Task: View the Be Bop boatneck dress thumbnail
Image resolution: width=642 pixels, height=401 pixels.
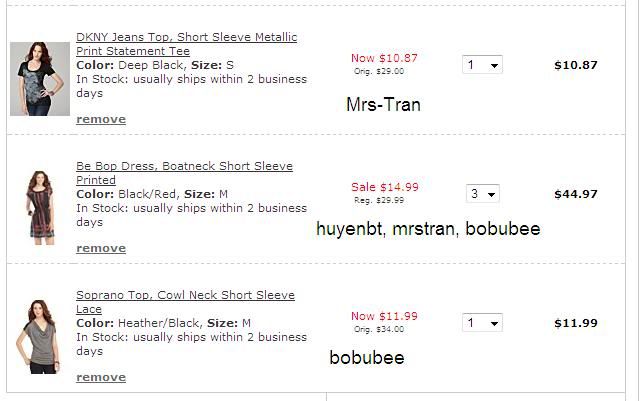Action: [39, 207]
